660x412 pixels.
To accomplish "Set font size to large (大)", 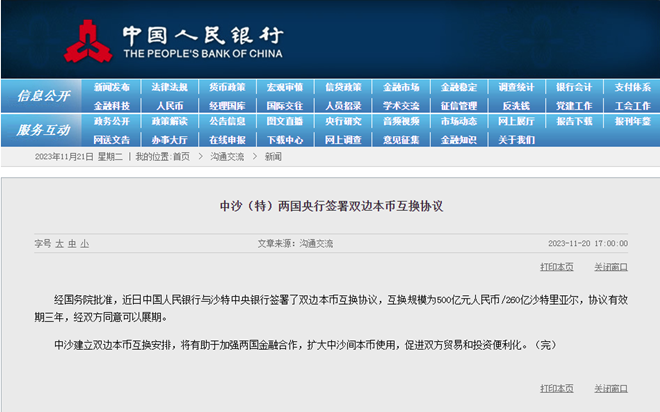I will click(59, 243).
